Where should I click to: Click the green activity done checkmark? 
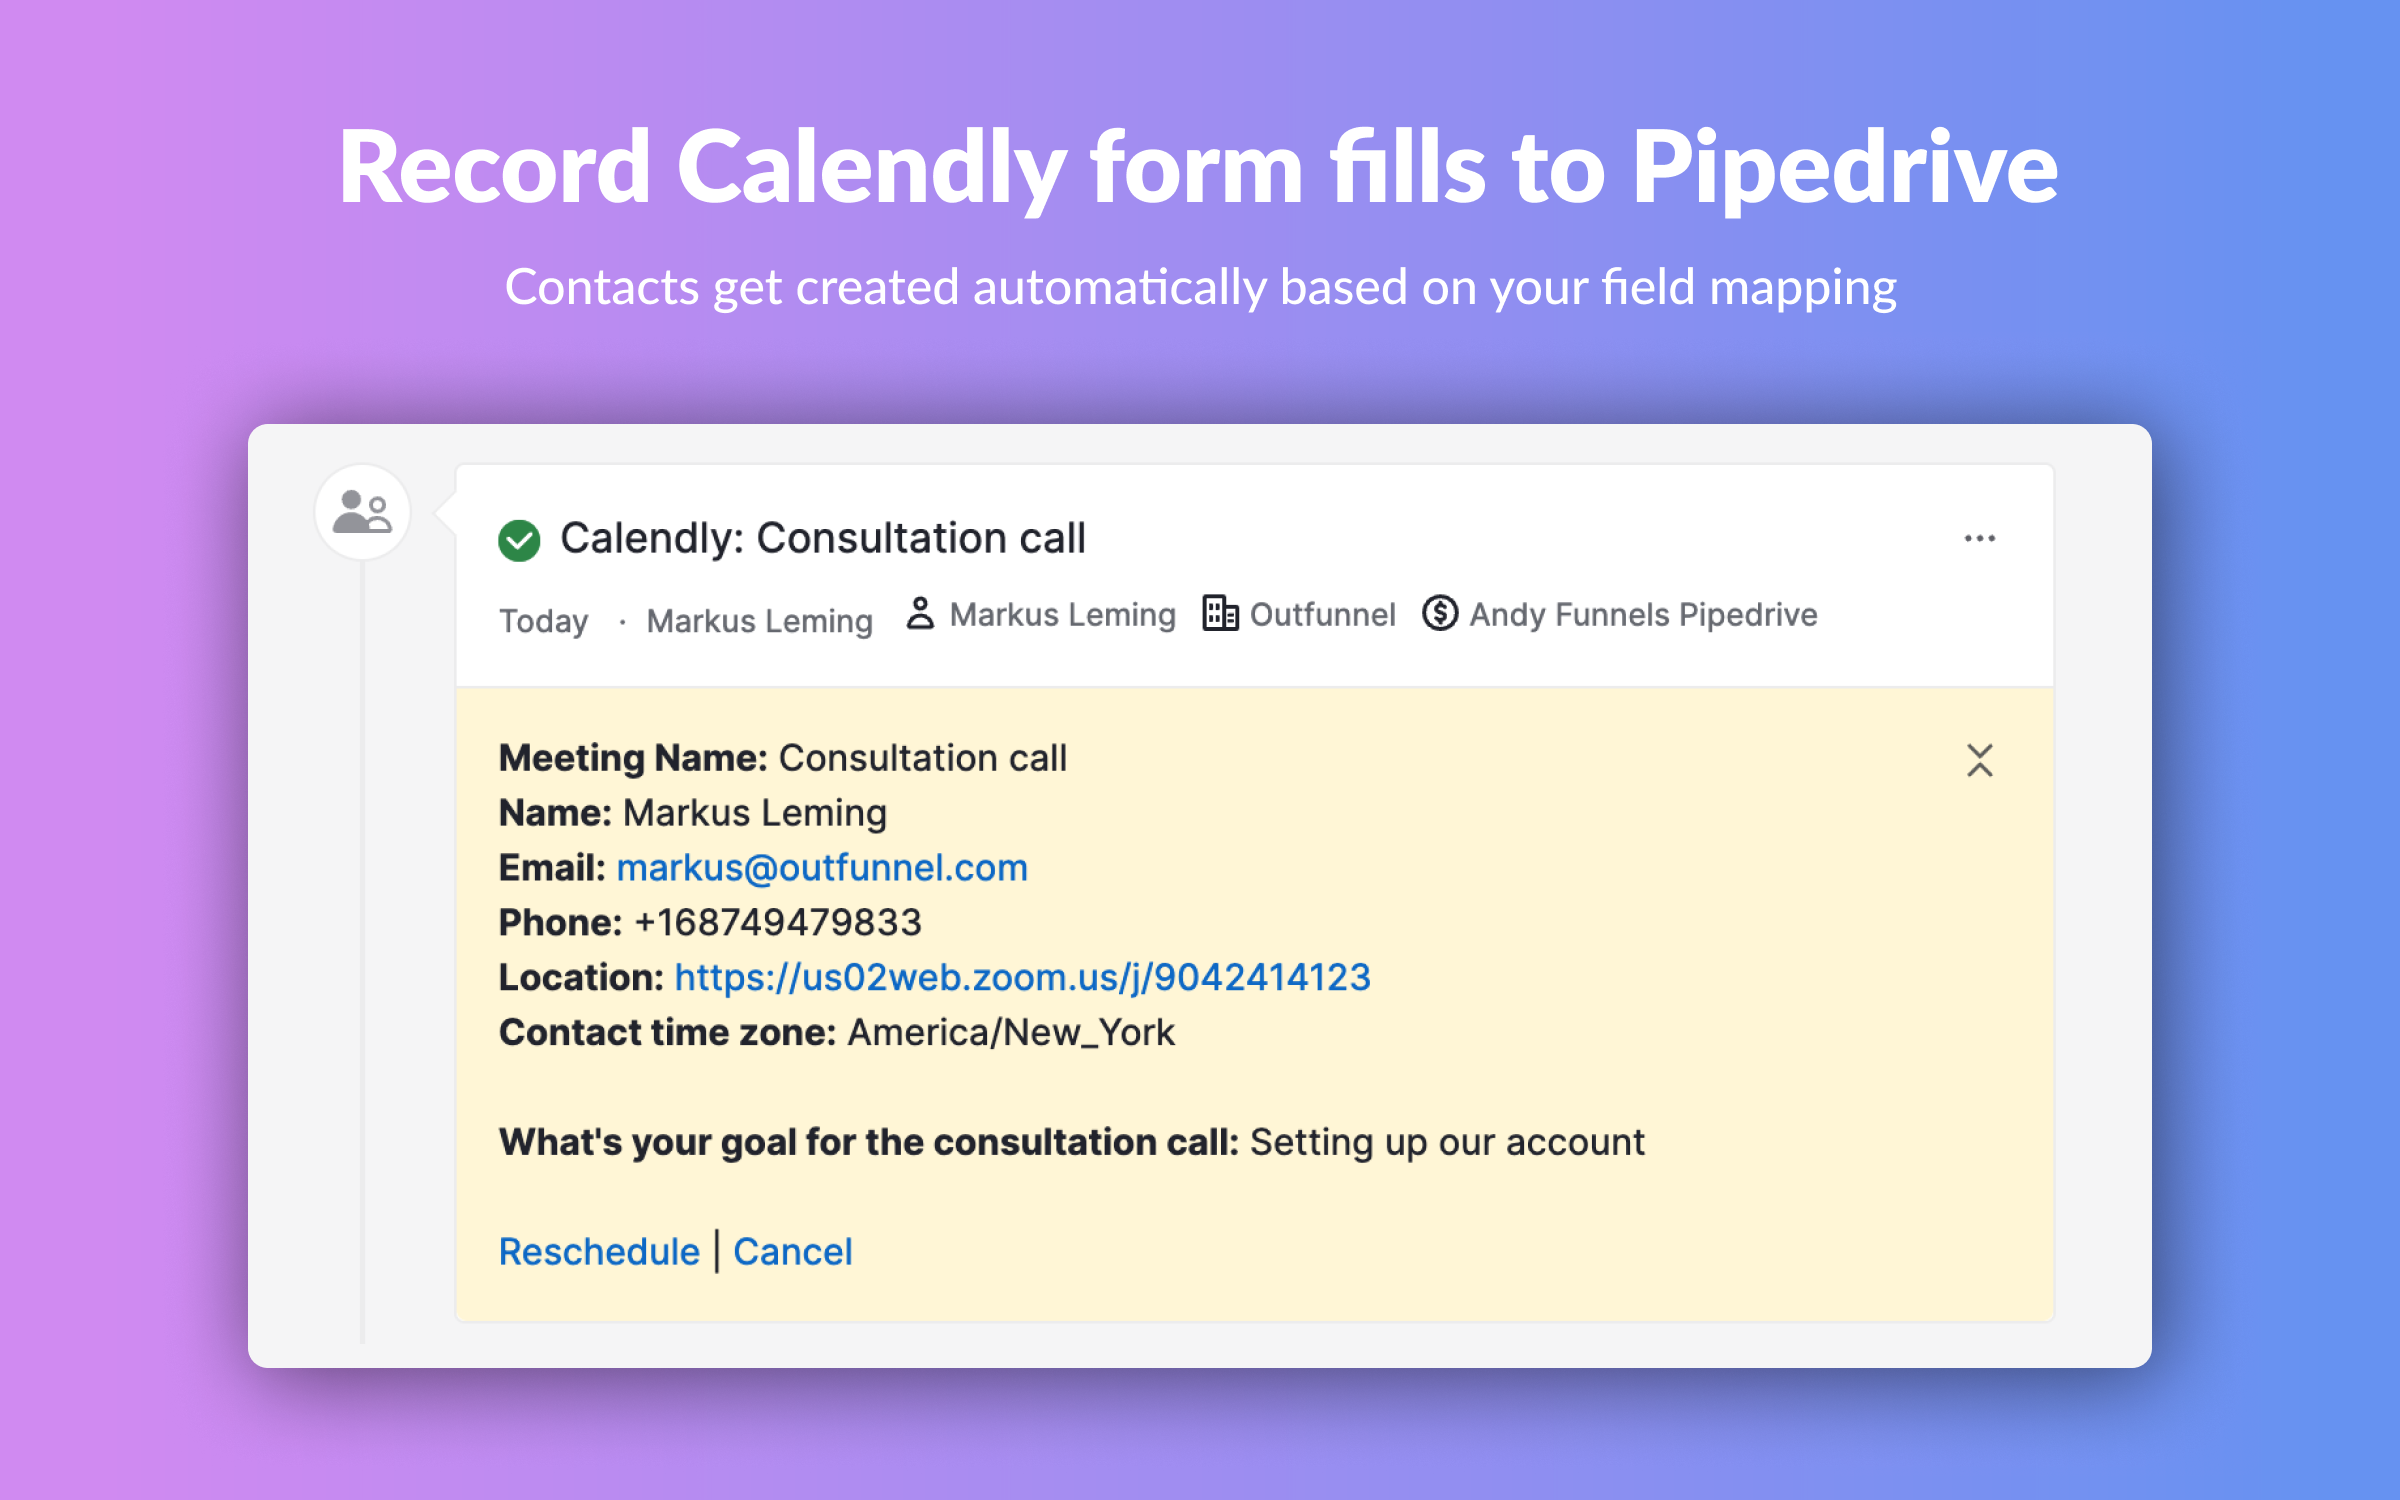tap(519, 540)
